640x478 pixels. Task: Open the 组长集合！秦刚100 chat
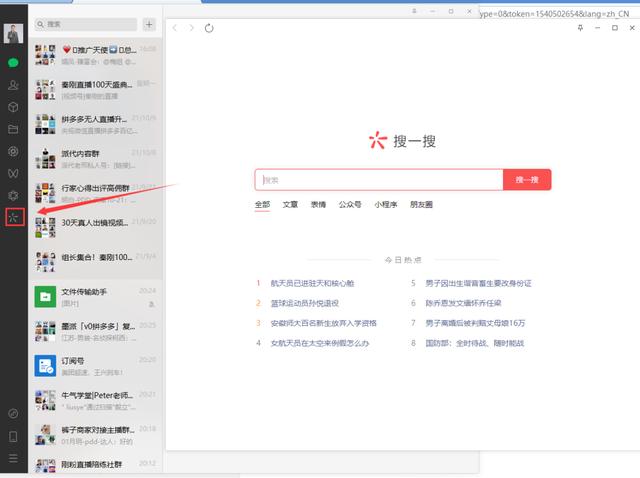click(x=96, y=262)
